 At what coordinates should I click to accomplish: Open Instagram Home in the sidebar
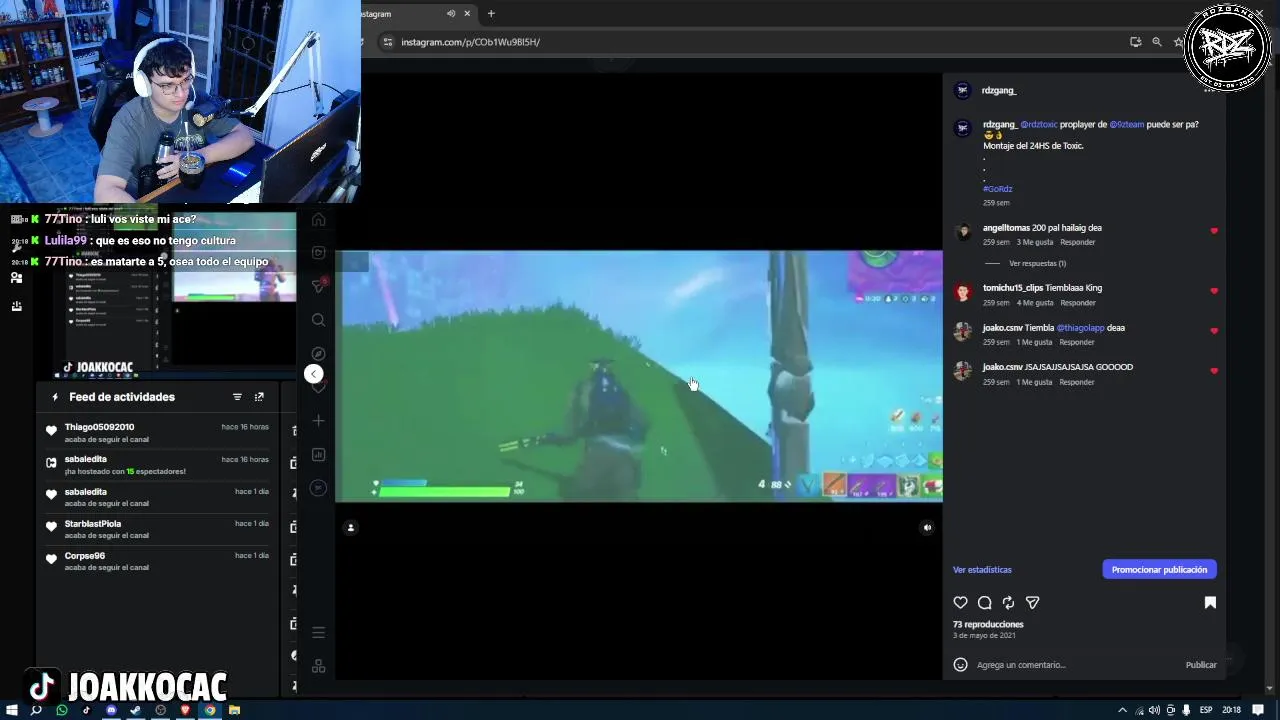(318, 219)
